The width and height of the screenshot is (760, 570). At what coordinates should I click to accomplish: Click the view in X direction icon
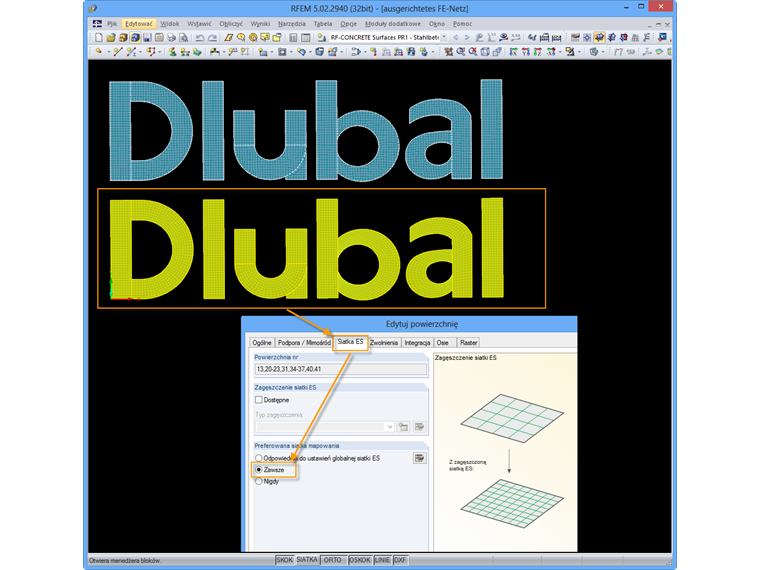(x=513, y=51)
